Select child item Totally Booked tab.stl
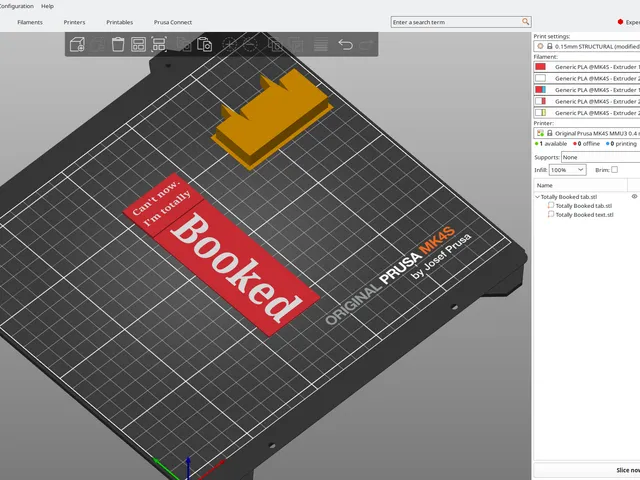The image size is (640, 480). (x=583, y=206)
